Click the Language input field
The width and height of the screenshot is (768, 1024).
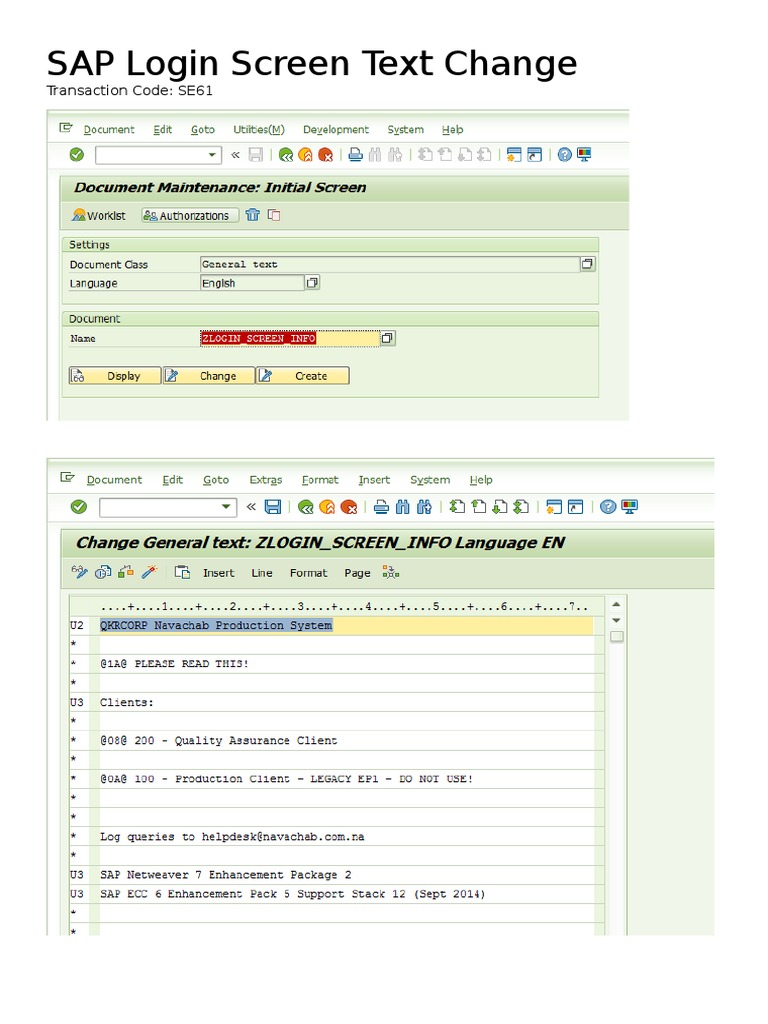[x=252, y=283]
